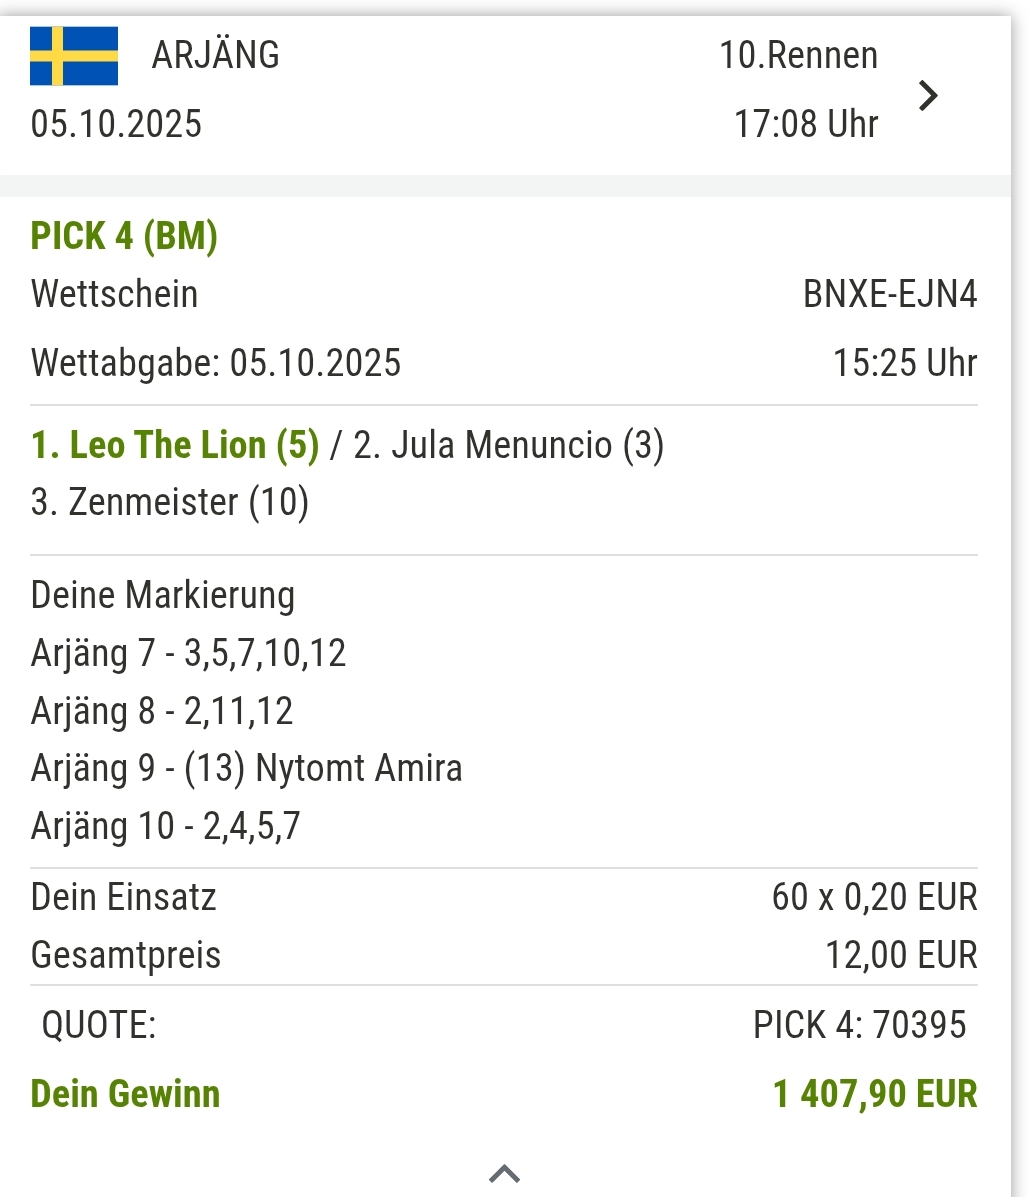The image size is (1028, 1197).
Task: Click third place Zenmeister (10)
Action: click(169, 502)
